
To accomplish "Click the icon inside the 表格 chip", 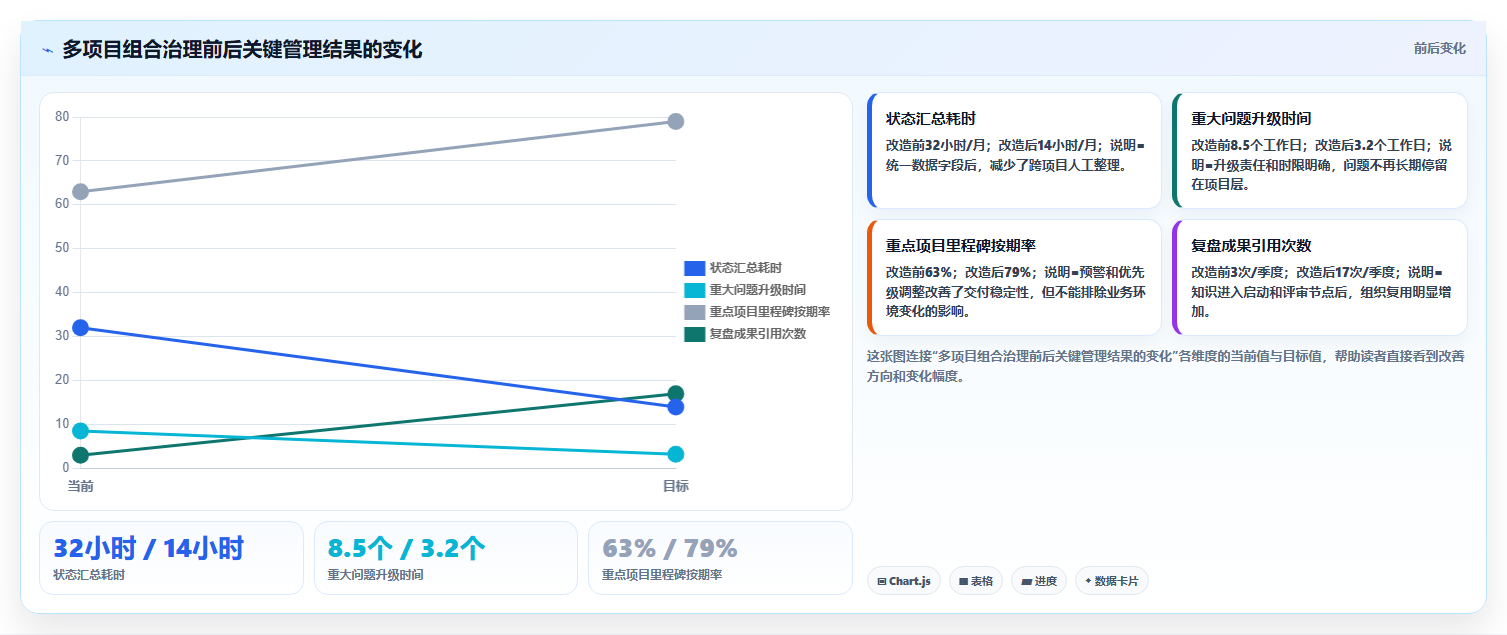I will point(964,581).
